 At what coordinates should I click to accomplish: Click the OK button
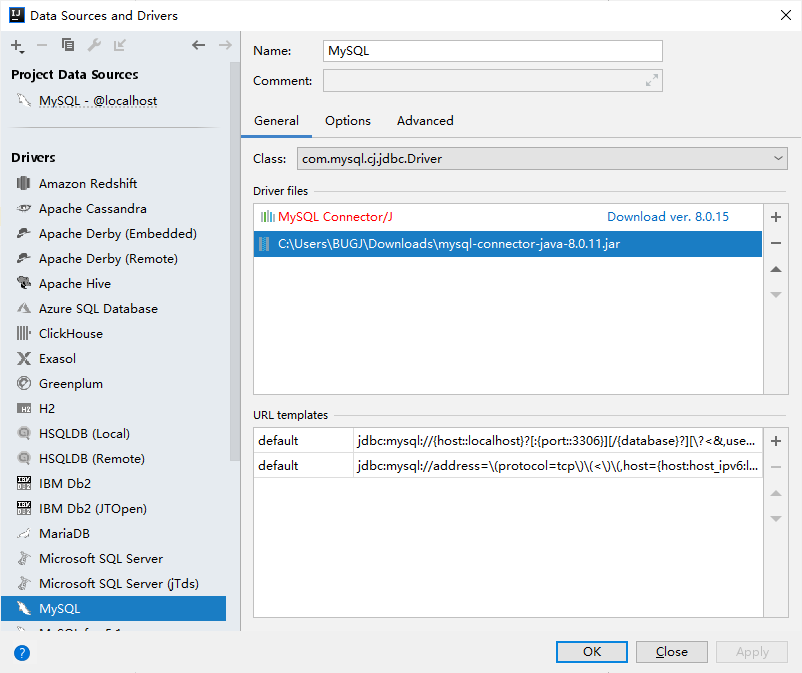point(591,651)
